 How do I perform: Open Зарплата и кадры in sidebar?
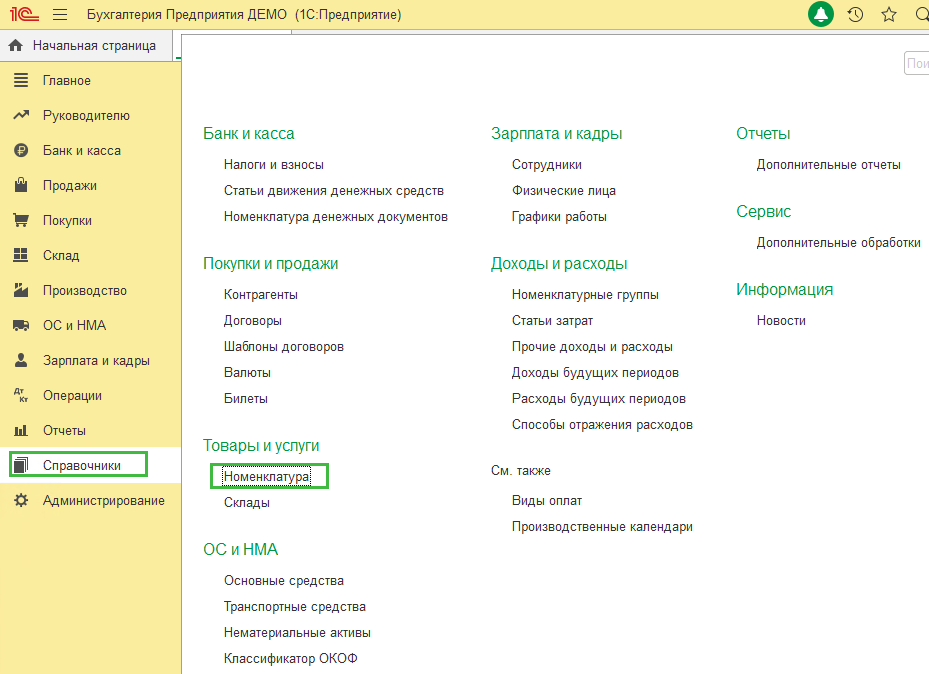click(96, 360)
